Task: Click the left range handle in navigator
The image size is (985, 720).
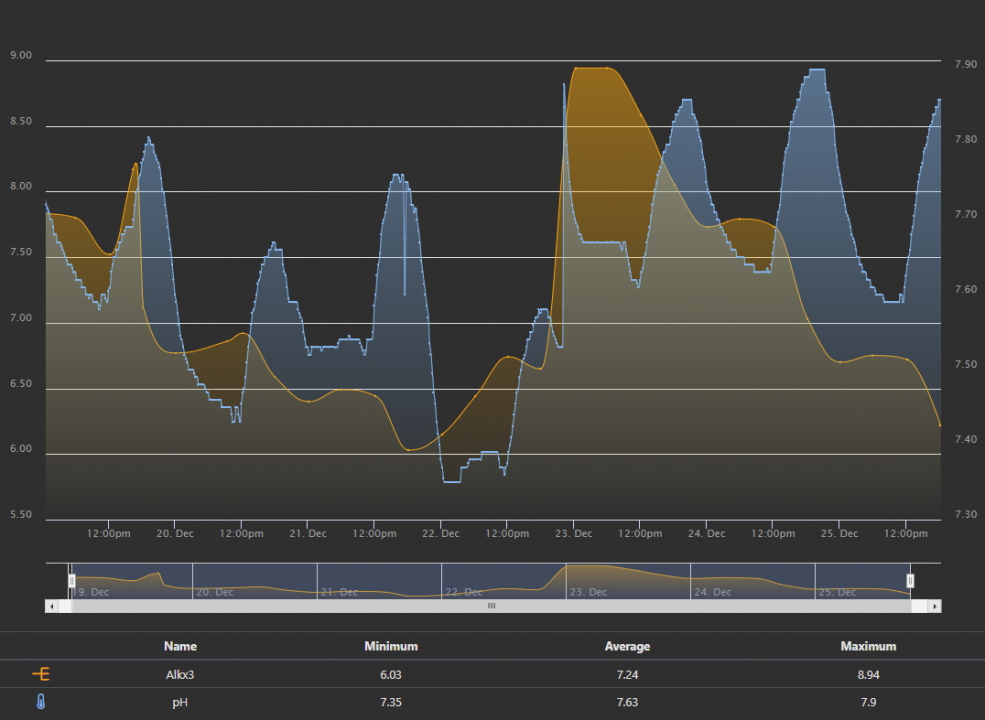Action: coord(71,580)
